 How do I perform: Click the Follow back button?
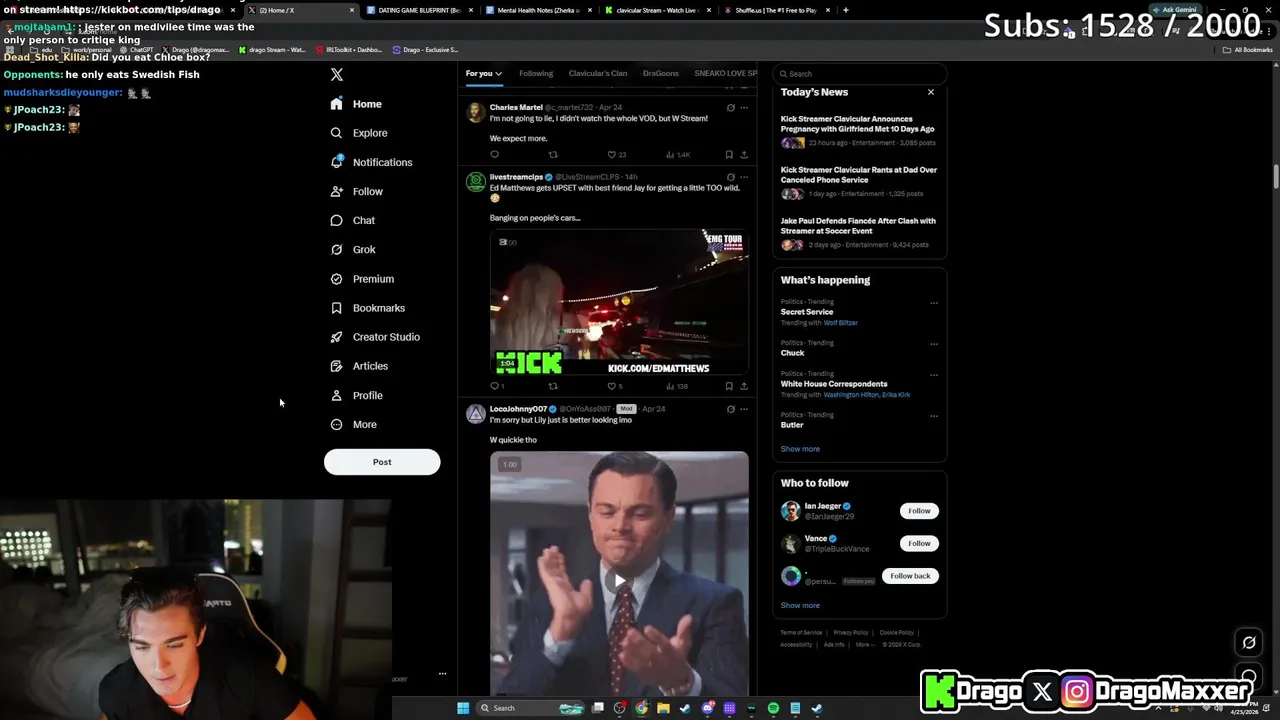(910, 576)
